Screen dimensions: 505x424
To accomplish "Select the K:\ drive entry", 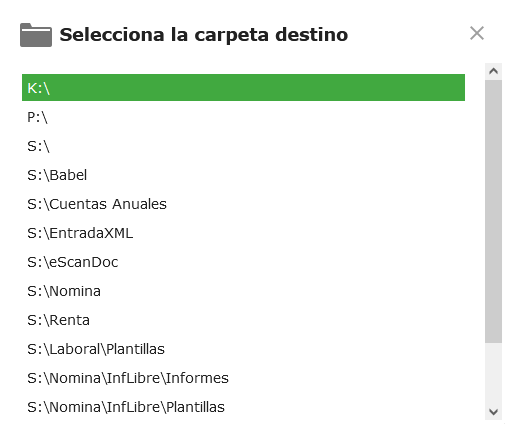I will [243, 88].
